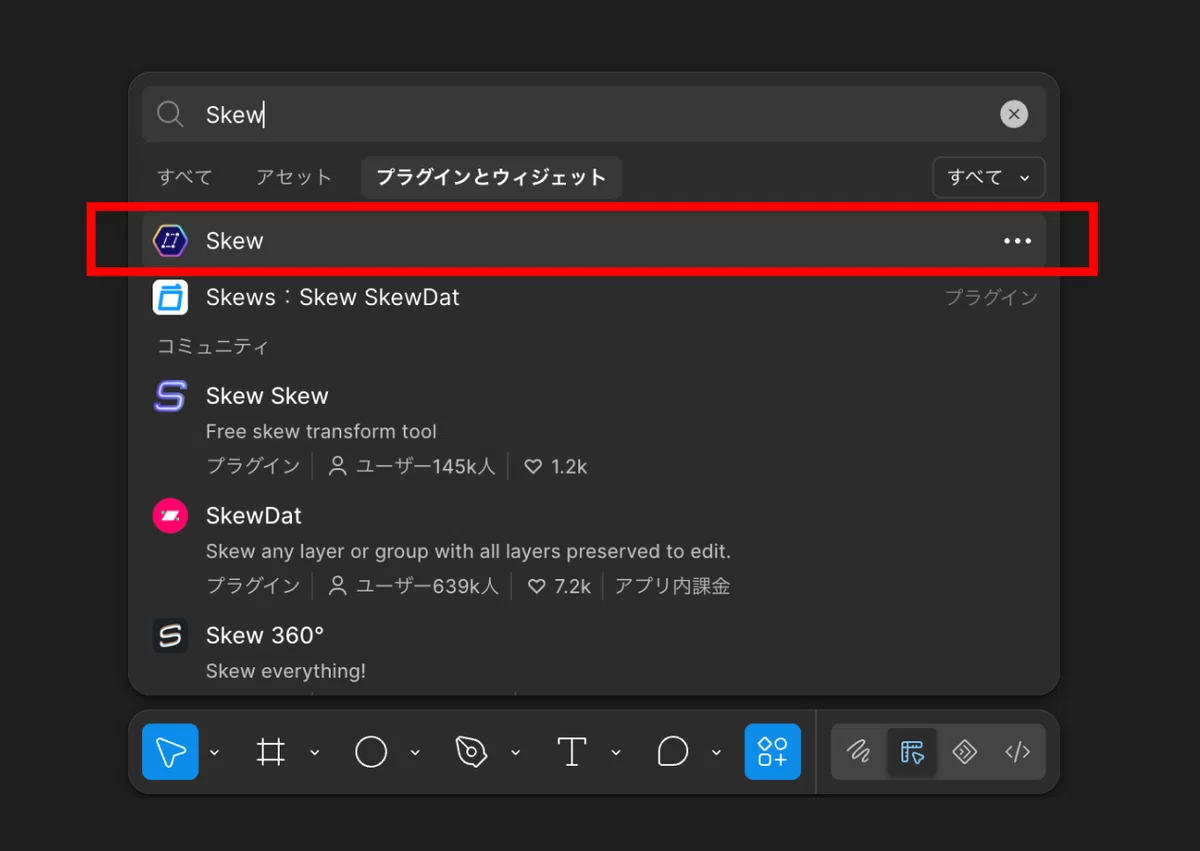Open the Move tool options chevron

pyautogui.click(x=214, y=752)
